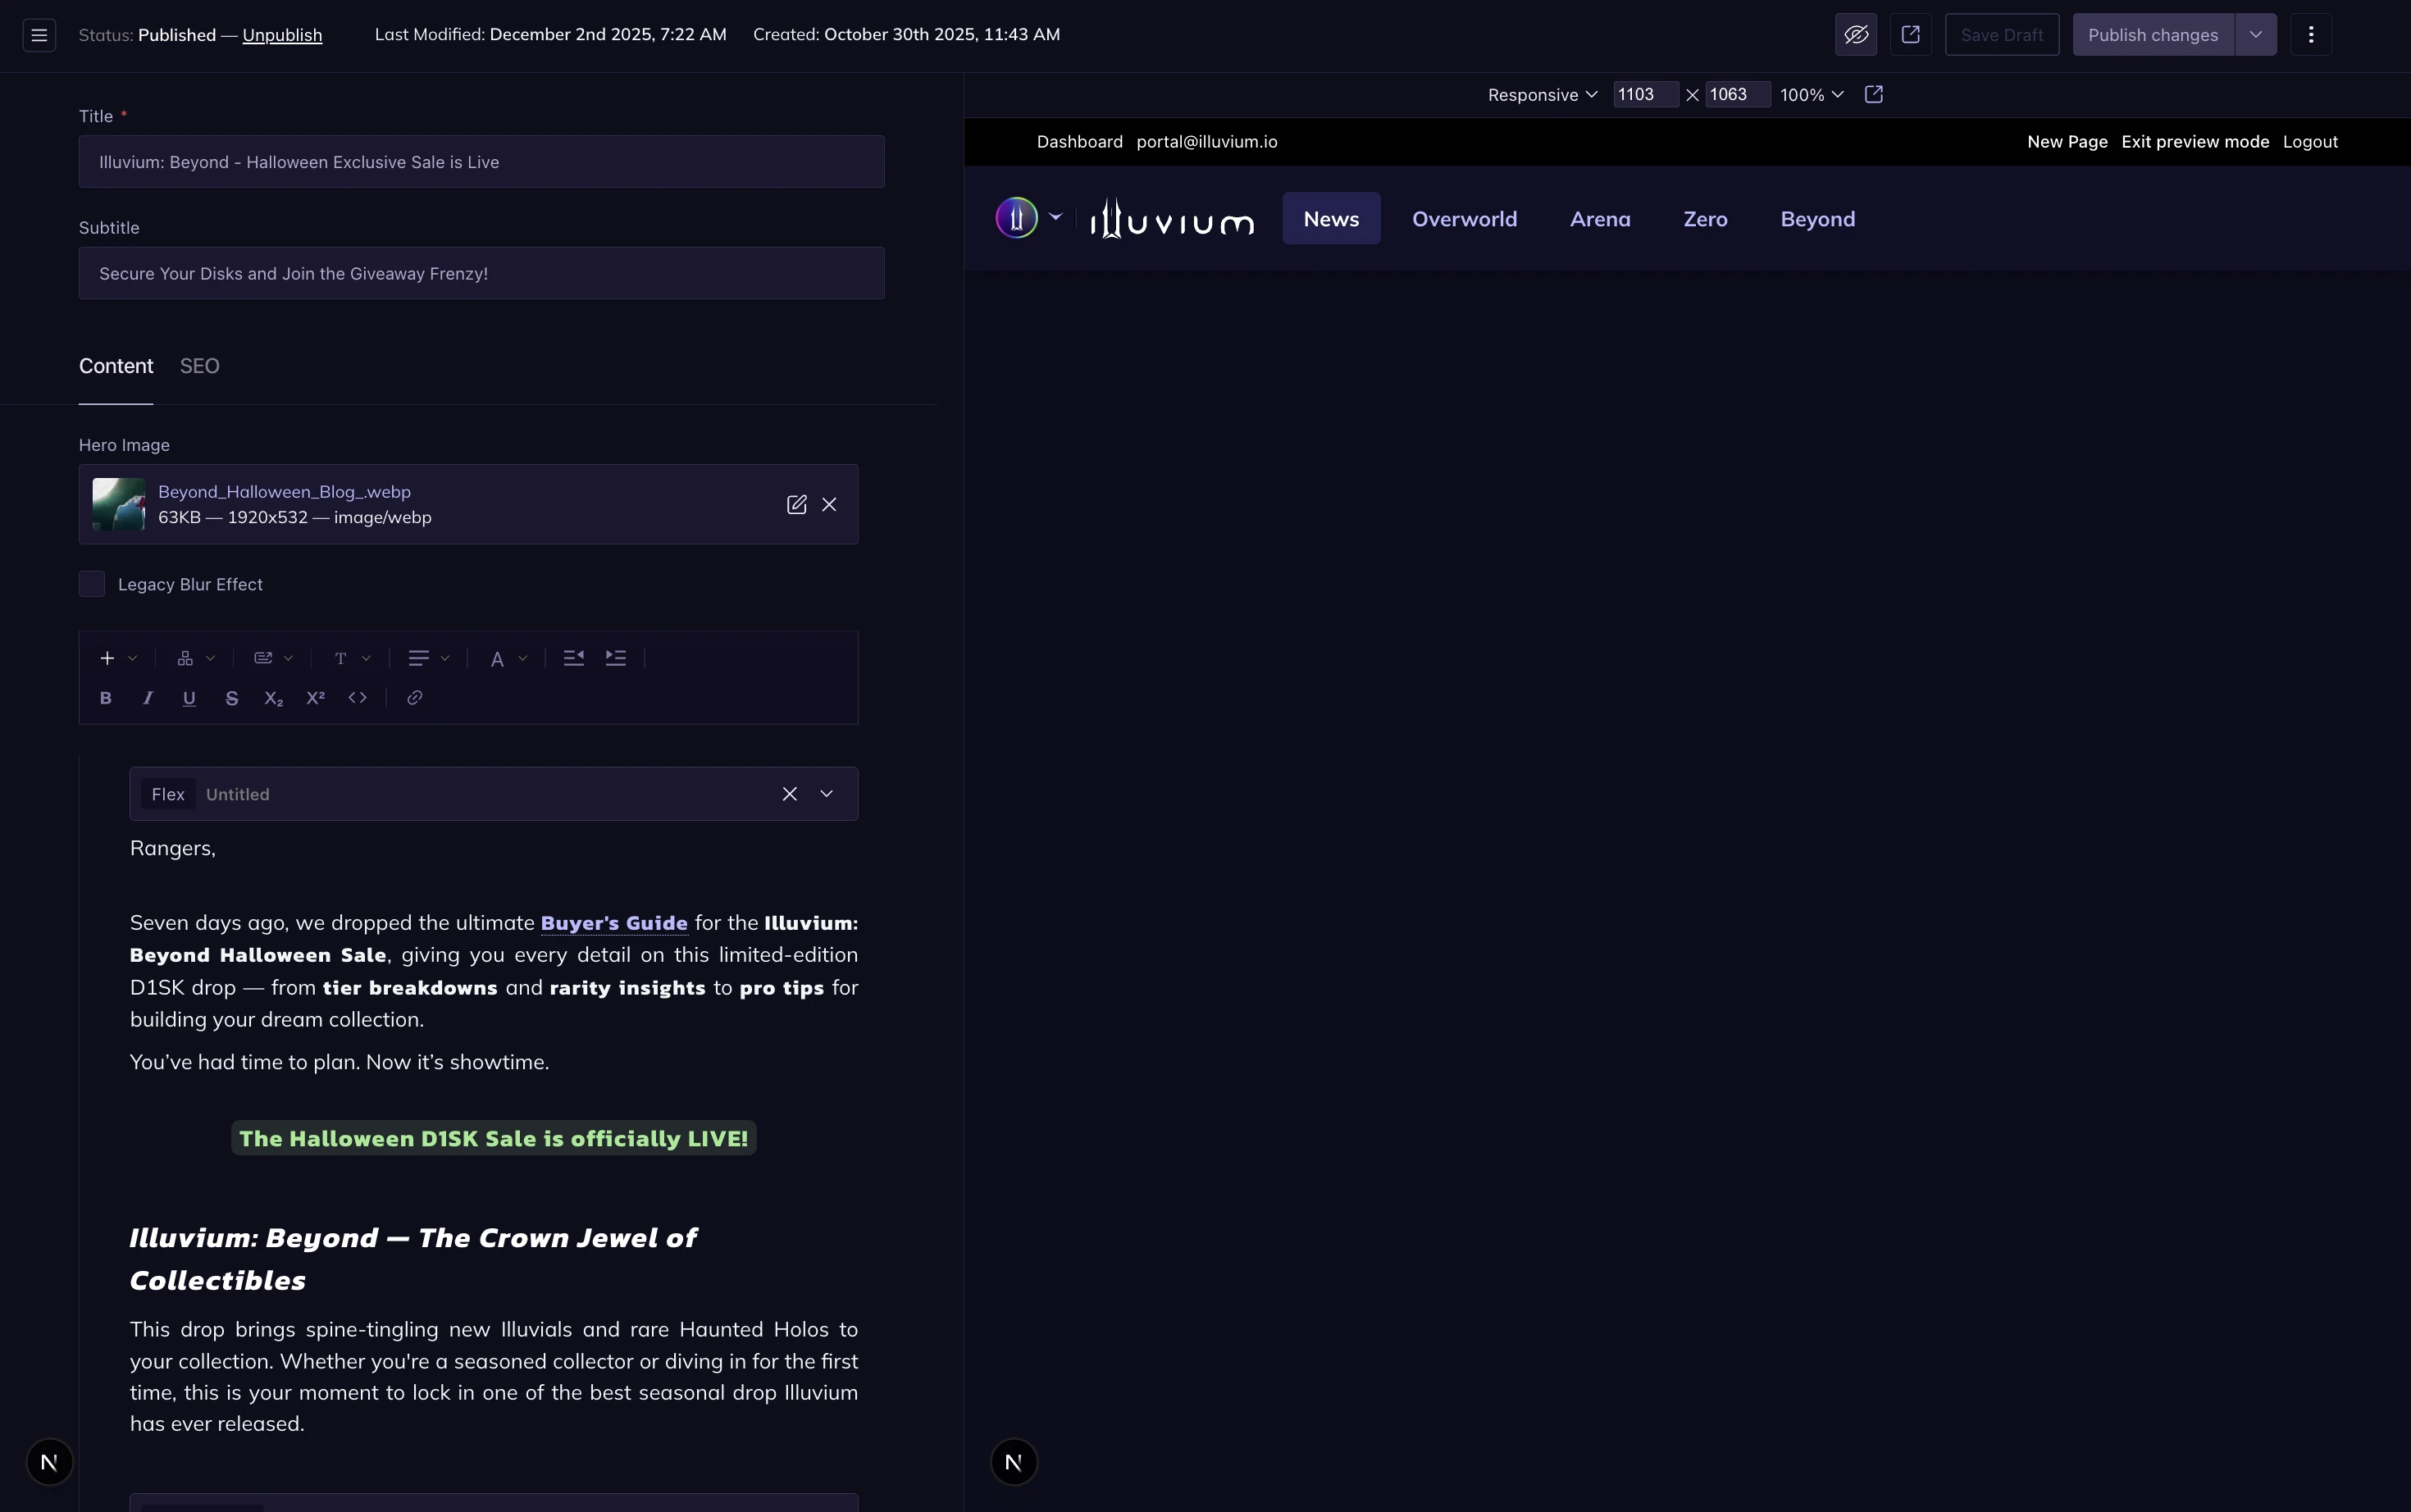2411x1512 pixels.
Task: Open the text style (T) dropdown
Action: pos(352,658)
